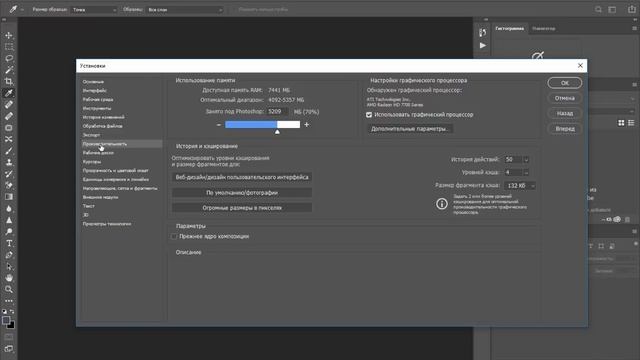Switch to the 'Навигатор' tab
640x360 pixels.
pyautogui.click(x=543, y=28)
